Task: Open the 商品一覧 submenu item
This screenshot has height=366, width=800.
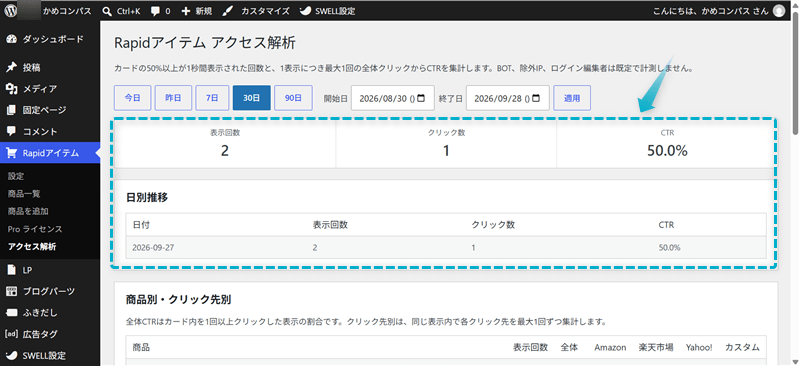Action: pyautogui.click(x=24, y=193)
